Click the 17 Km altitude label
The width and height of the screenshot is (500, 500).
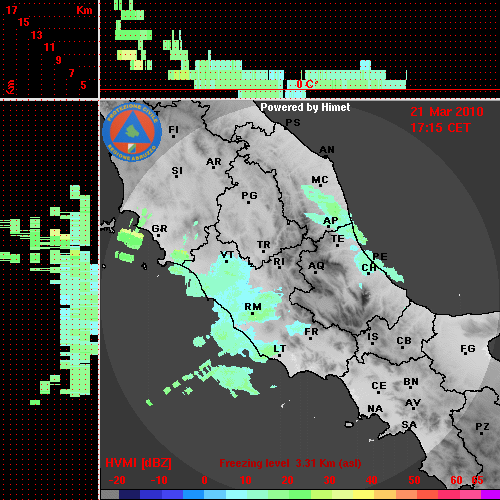click(x=12, y=10)
